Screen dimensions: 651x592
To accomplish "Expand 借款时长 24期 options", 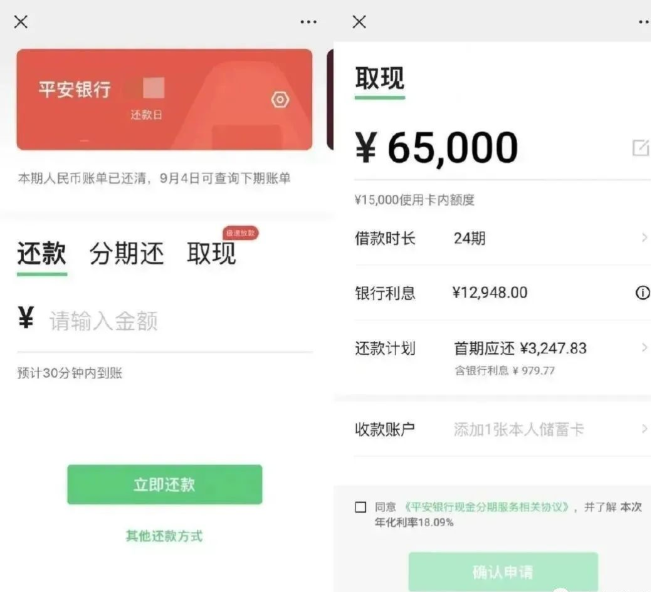I will 502,238.
